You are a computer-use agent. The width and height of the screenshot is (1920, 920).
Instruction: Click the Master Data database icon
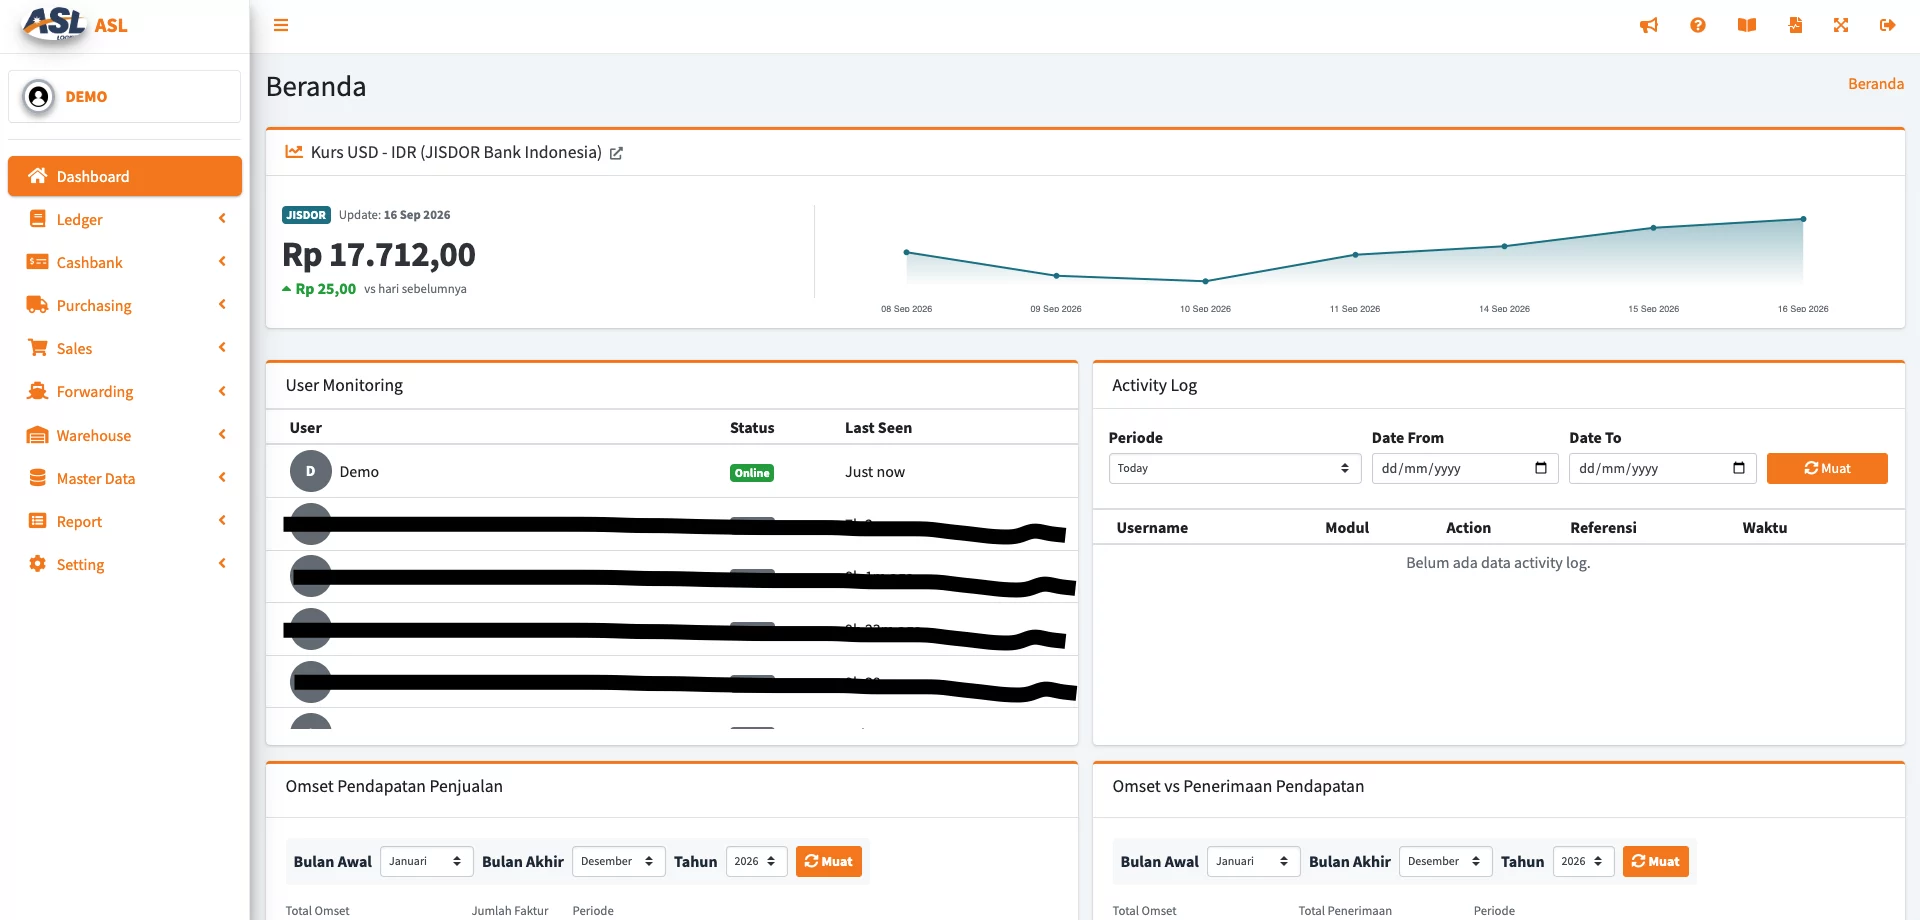[x=38, y=478]
